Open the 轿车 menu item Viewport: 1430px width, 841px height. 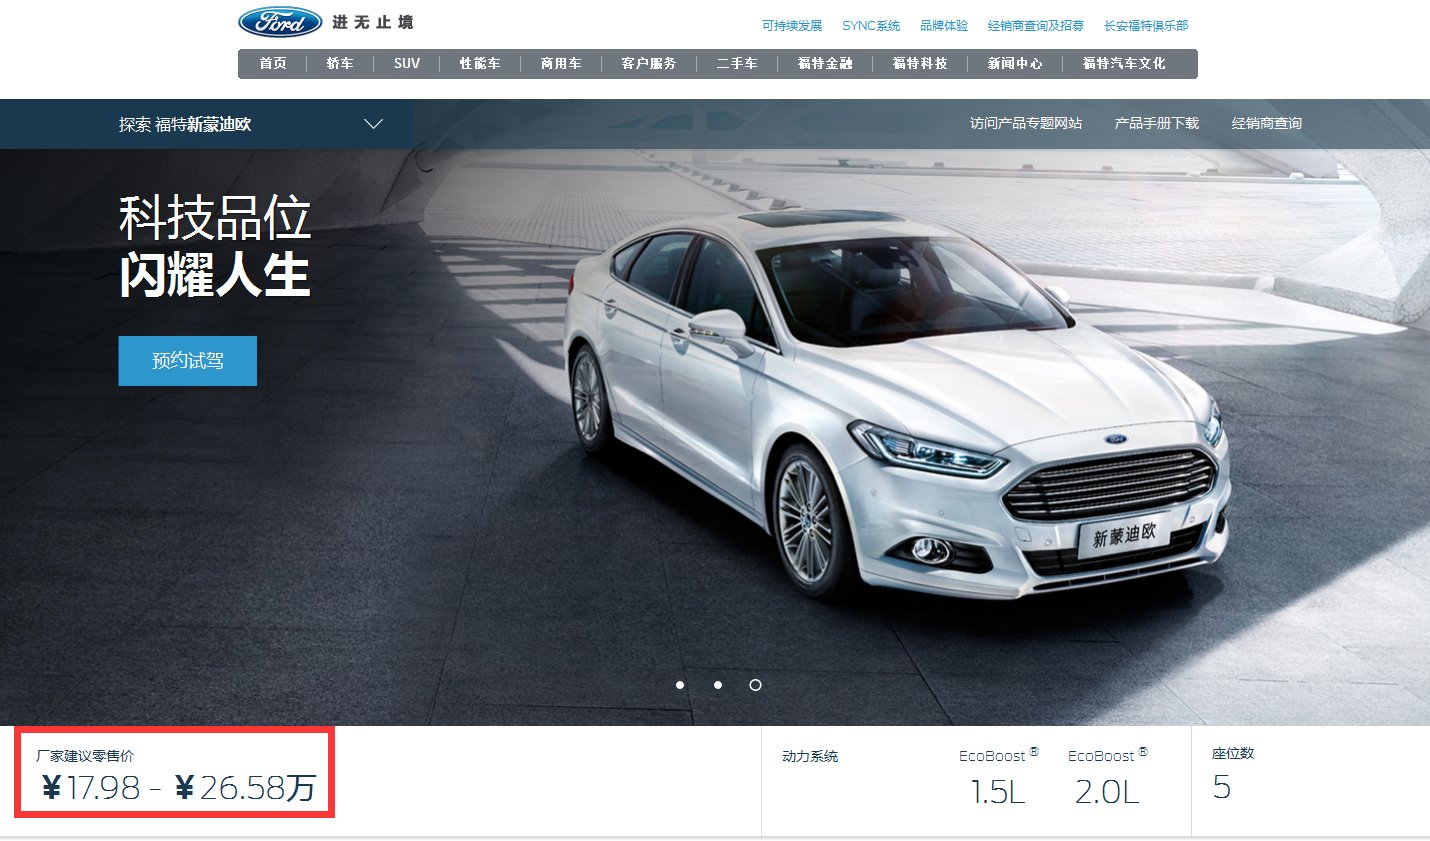(340, 64)
